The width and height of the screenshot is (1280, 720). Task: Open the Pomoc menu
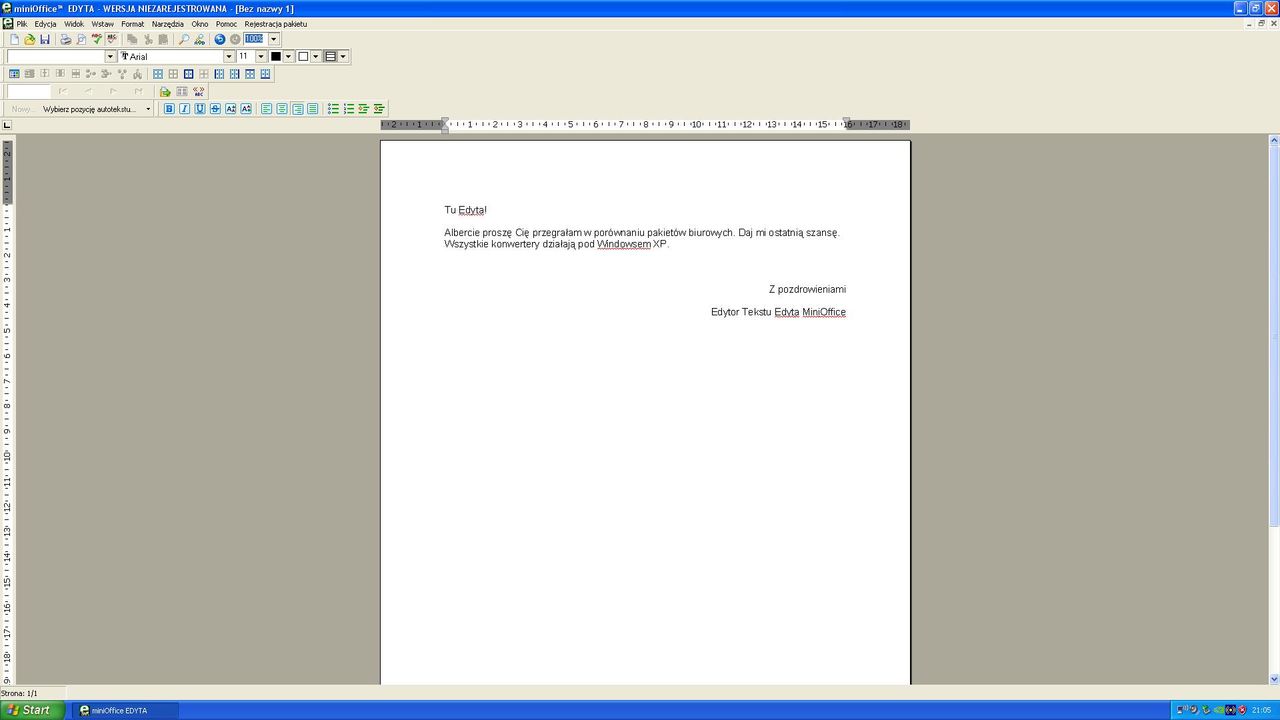point(226,24)
